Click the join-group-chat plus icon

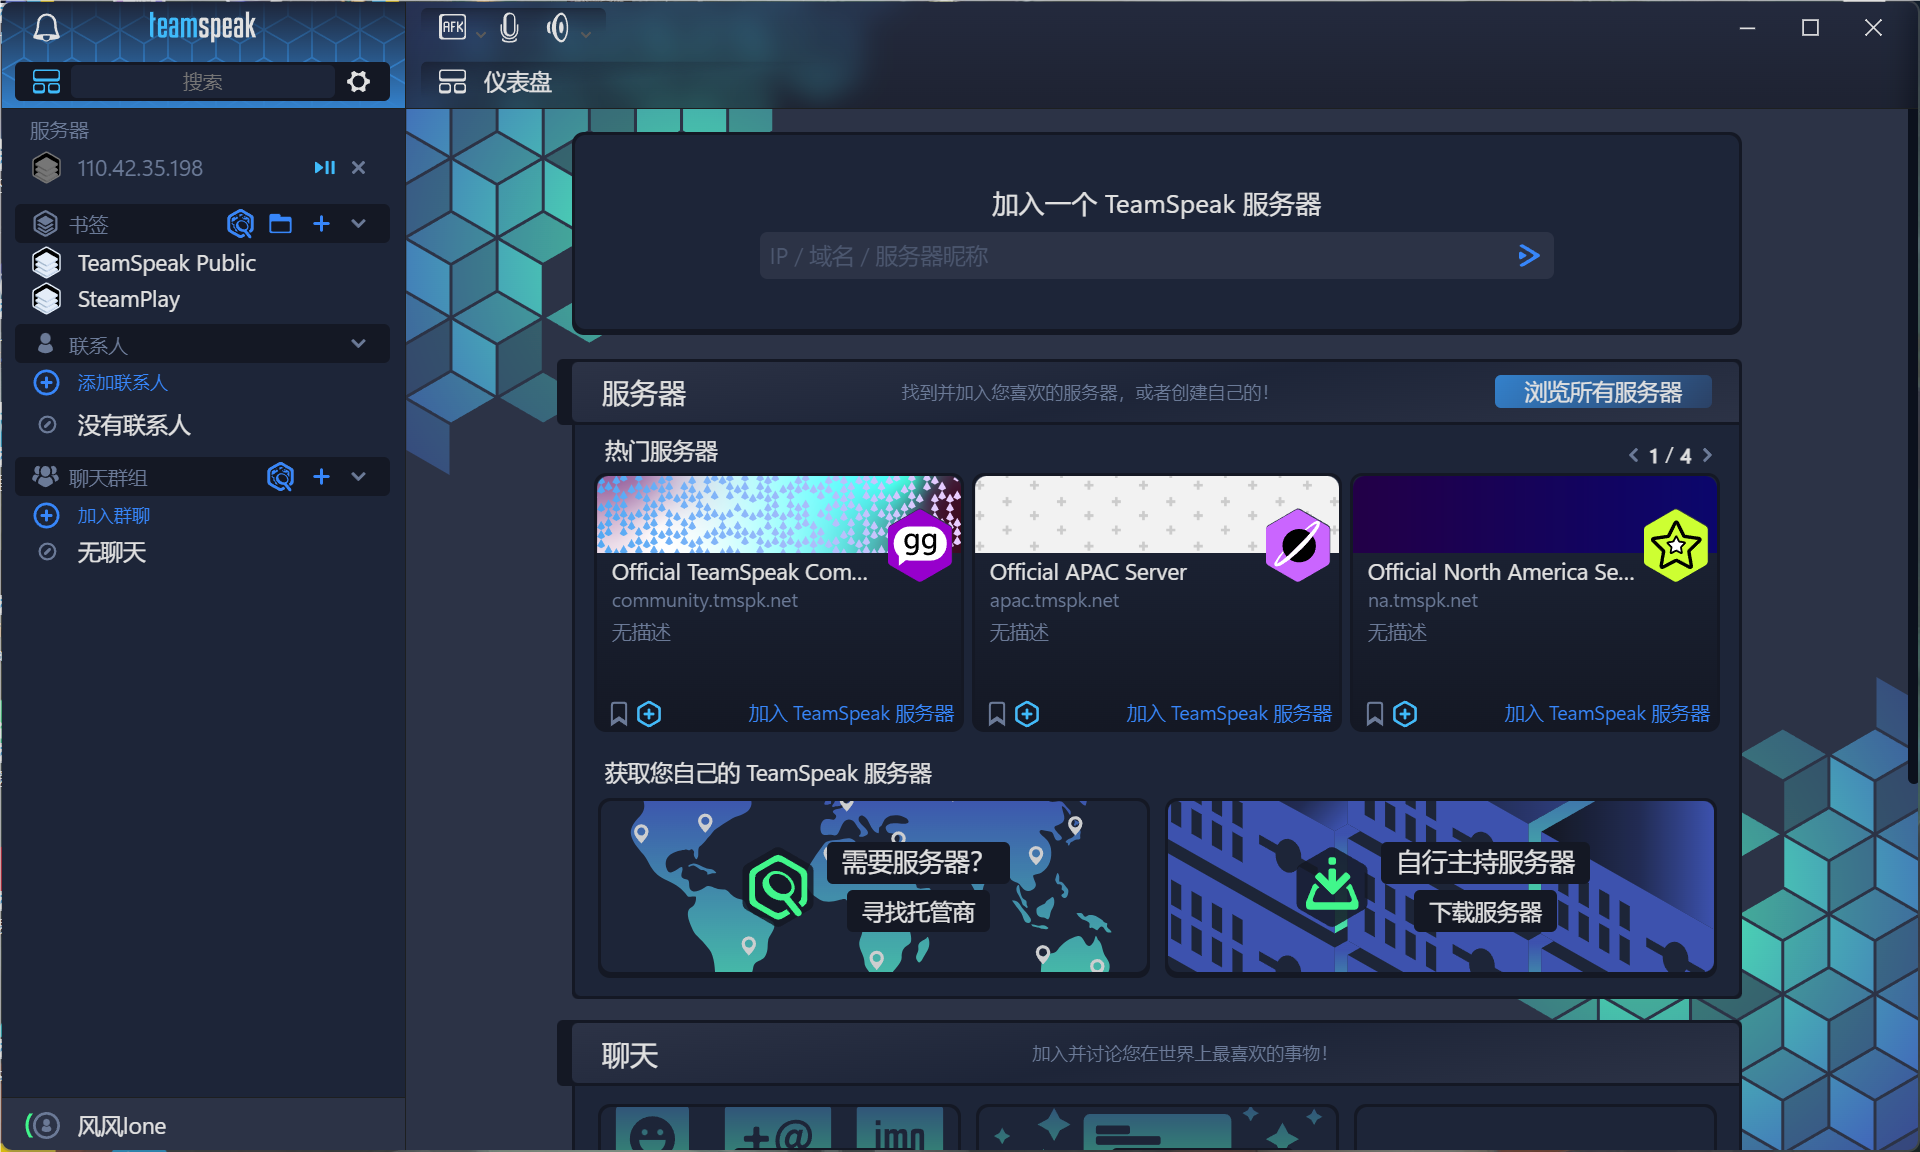pyautogui.click(x=47, y=516)
